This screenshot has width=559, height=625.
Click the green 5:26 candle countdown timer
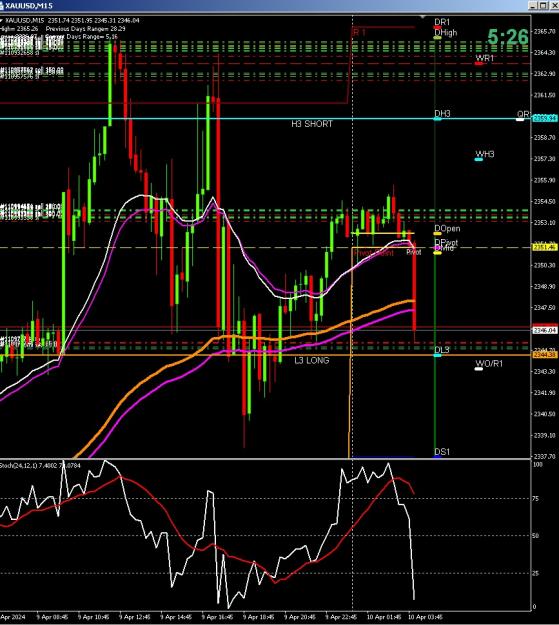(508, 37)
